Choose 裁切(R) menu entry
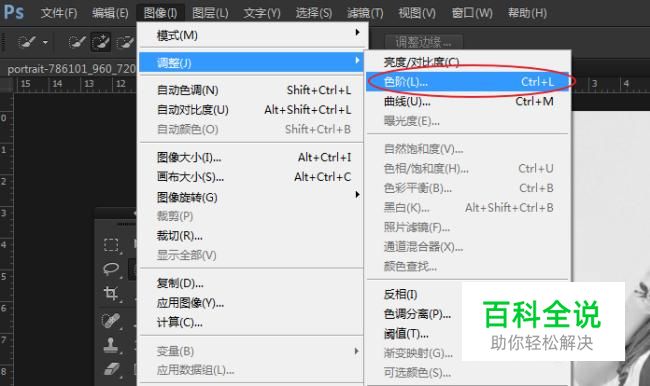 (251, 235)
